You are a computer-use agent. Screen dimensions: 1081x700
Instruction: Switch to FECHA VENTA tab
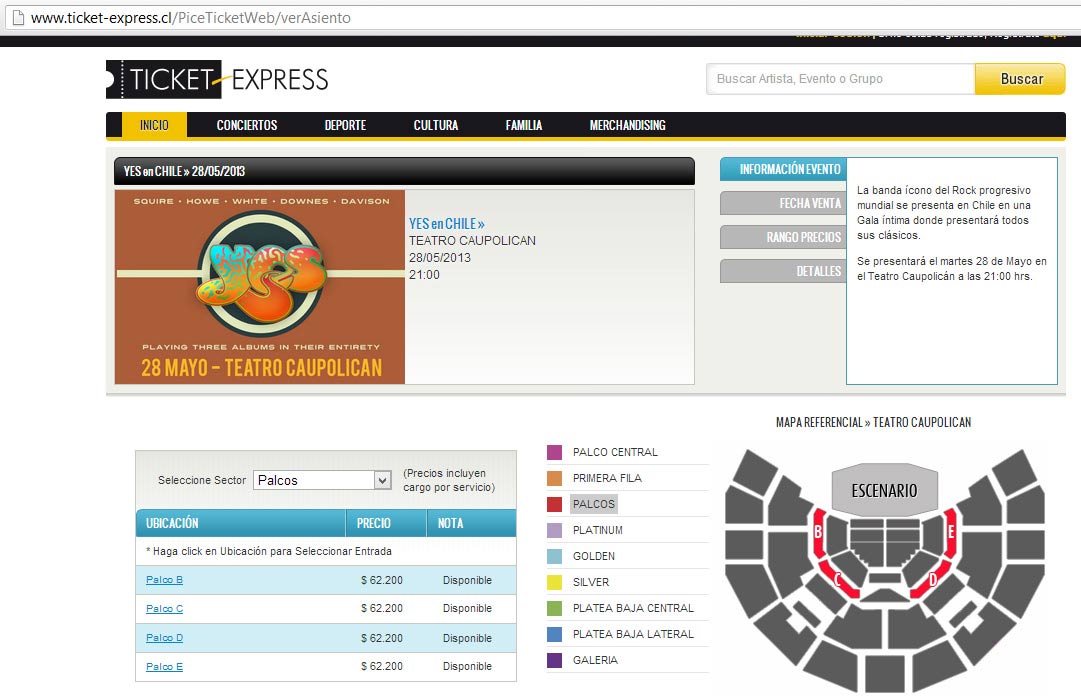(x=783, y=203)
